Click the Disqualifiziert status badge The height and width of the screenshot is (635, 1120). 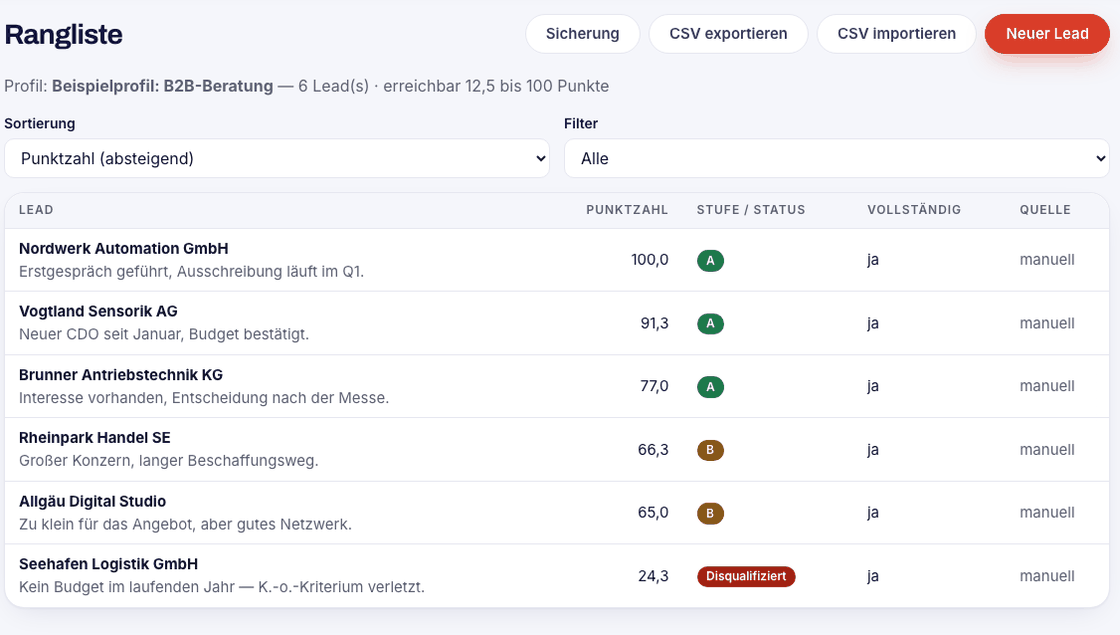click(746, 576)
